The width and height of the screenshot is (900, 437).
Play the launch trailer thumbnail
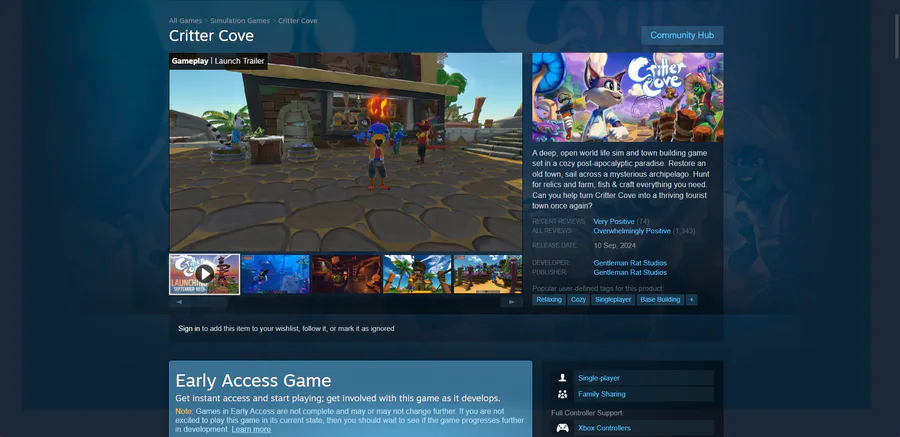click(204, 274)
